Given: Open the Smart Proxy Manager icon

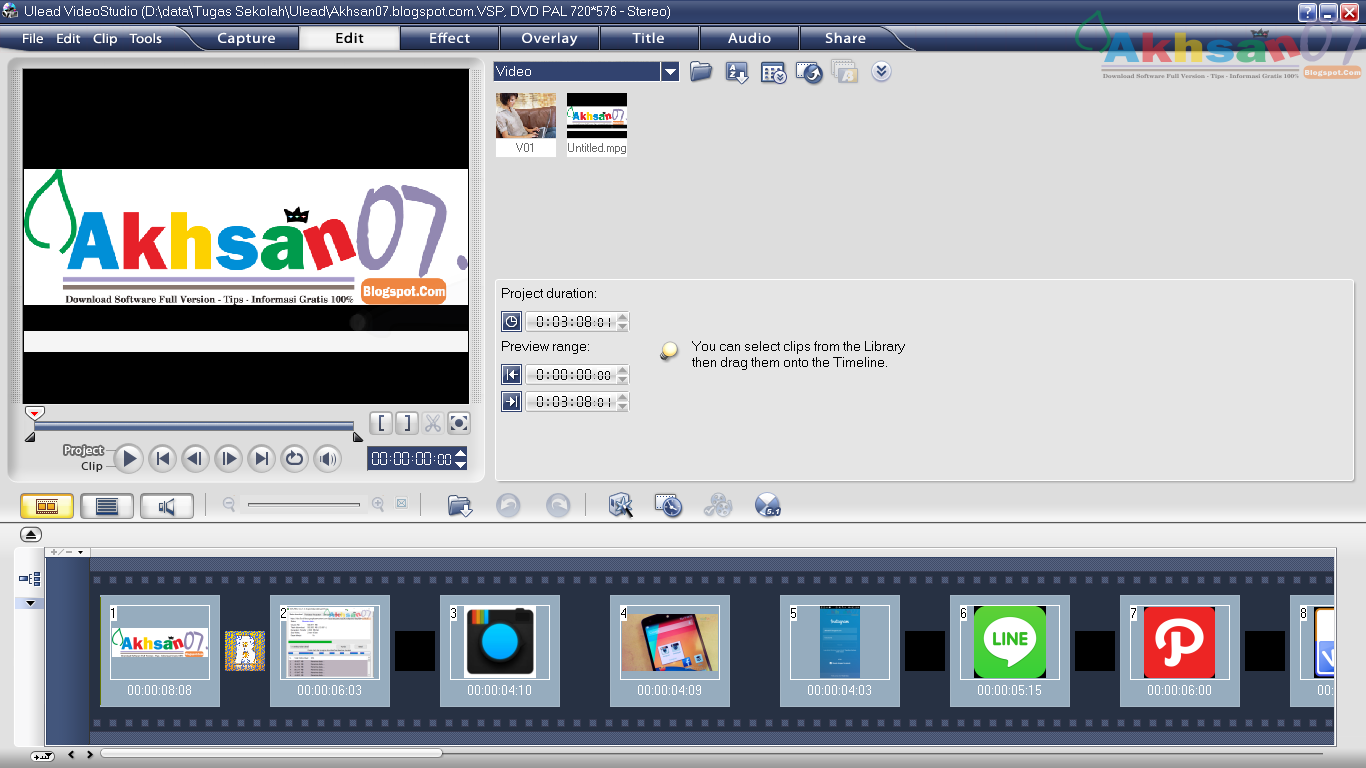Looking at the screenshot, I should point(621,506).
